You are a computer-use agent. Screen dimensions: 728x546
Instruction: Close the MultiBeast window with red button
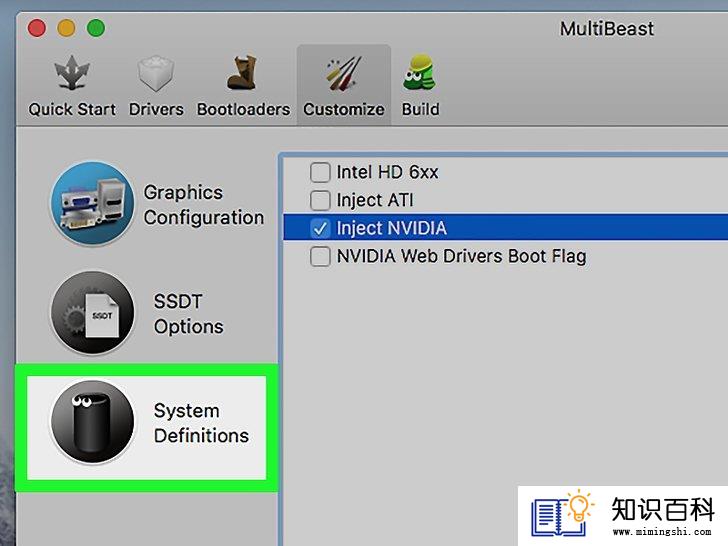click(x=37, y=28)
